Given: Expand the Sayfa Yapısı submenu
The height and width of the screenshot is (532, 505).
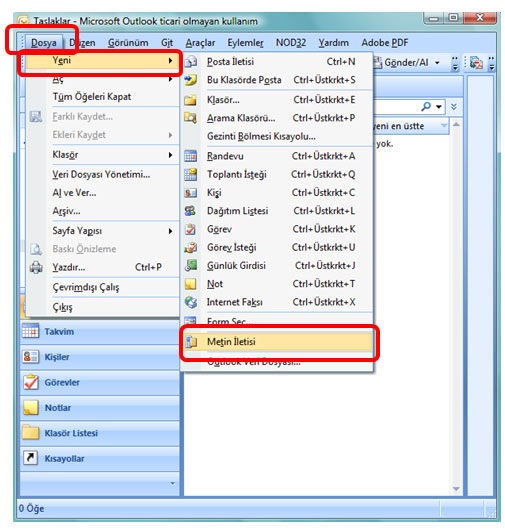Looking at the screenshot, I should point(170,231).
